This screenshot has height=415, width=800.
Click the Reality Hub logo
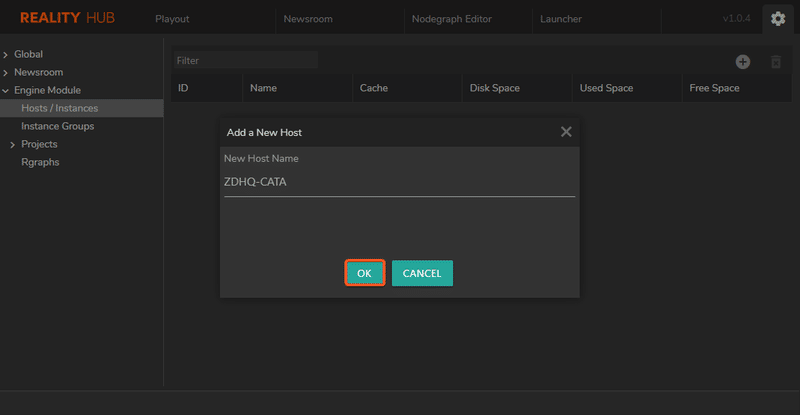[62, 19]
